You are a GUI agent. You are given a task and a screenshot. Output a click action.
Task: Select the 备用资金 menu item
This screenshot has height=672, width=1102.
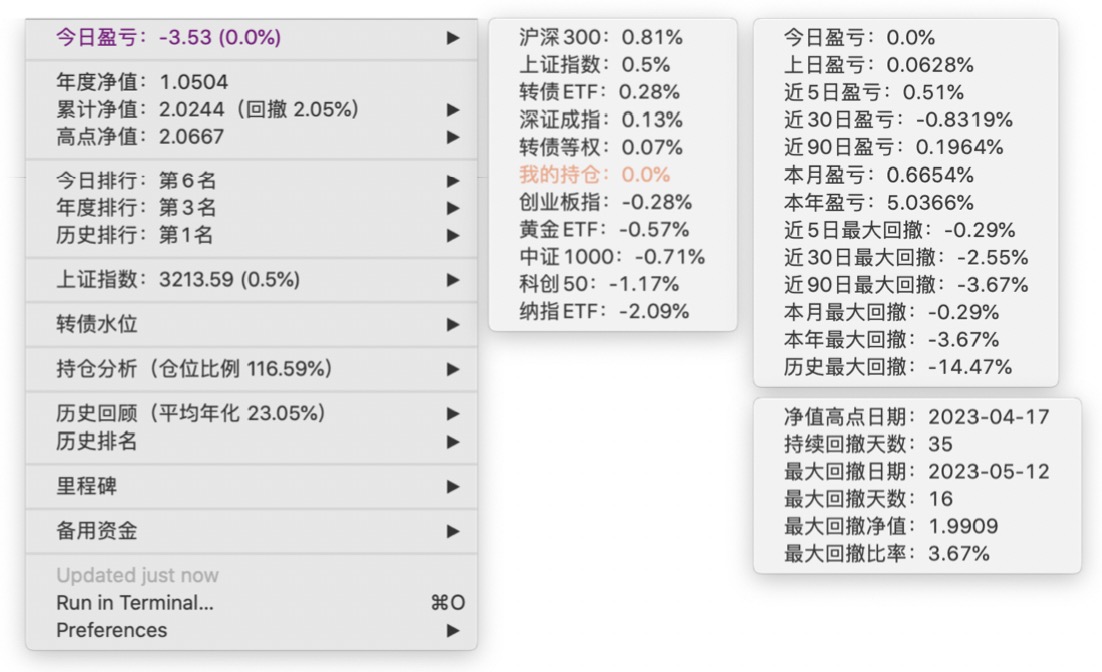pyautogui.click(x=97, y=531)
